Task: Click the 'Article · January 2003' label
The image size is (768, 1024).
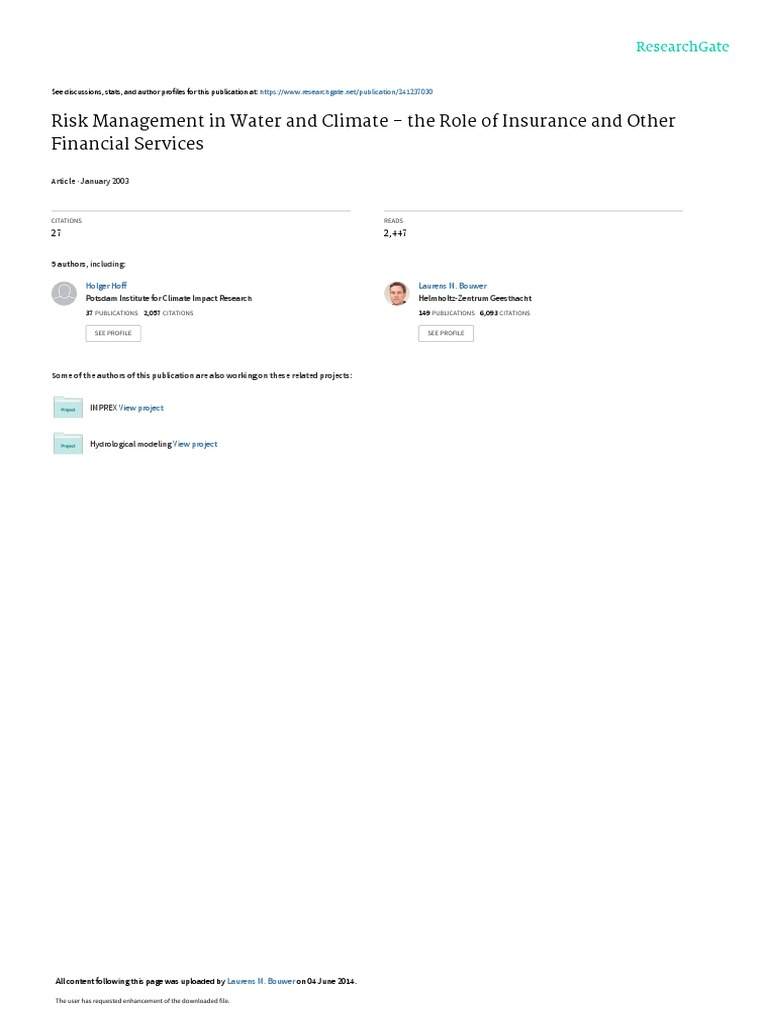Action: [90, 181]
